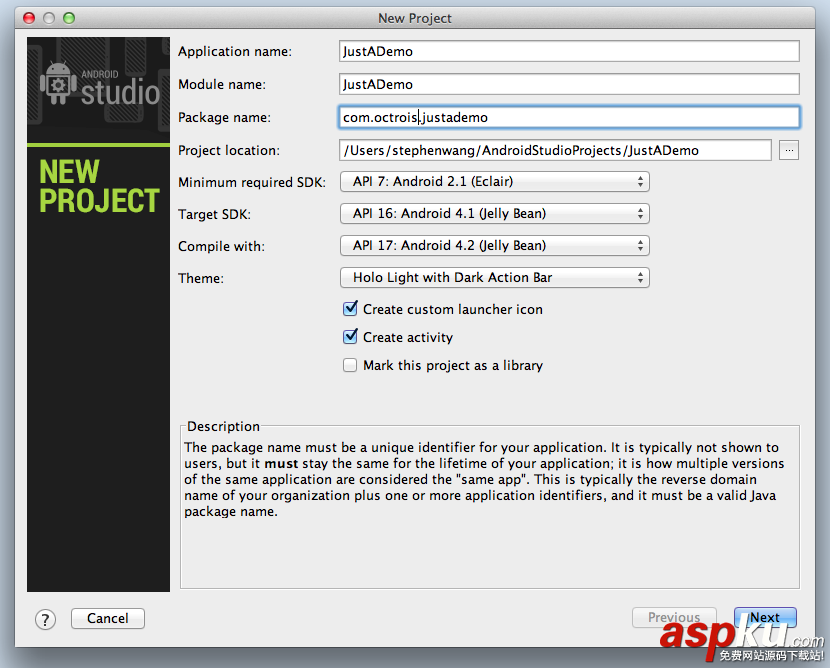Screen dimensions: 830x668
Task: Edit the Package name field
Action: (568, 117)
